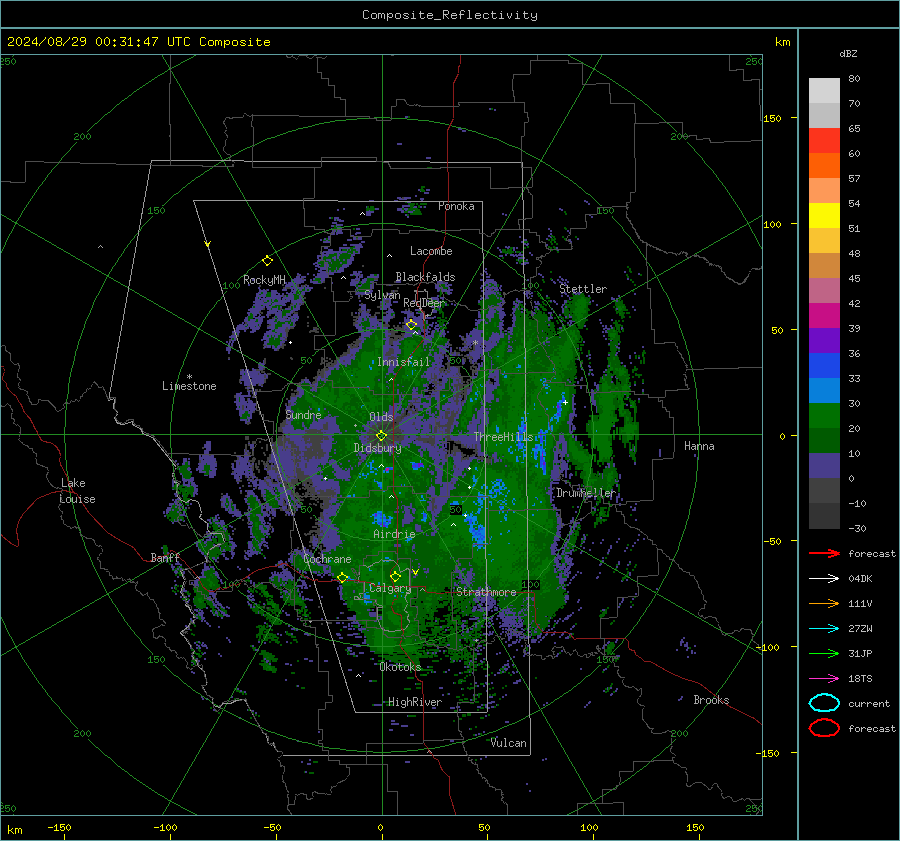
Task: Click the Lake Louise label
Action: pyautogui.click(x=77, y=491)
